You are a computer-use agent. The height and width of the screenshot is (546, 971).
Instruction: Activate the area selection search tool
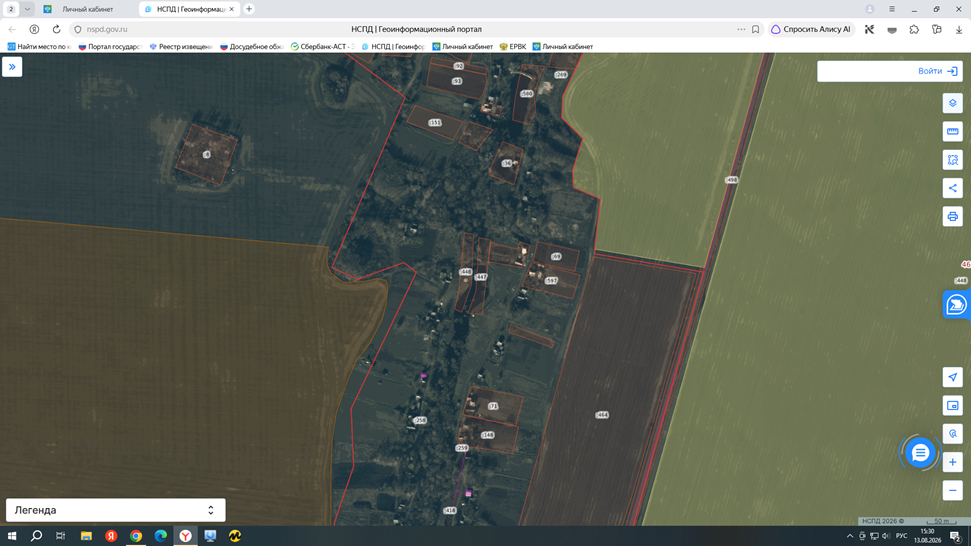[952, 160]
